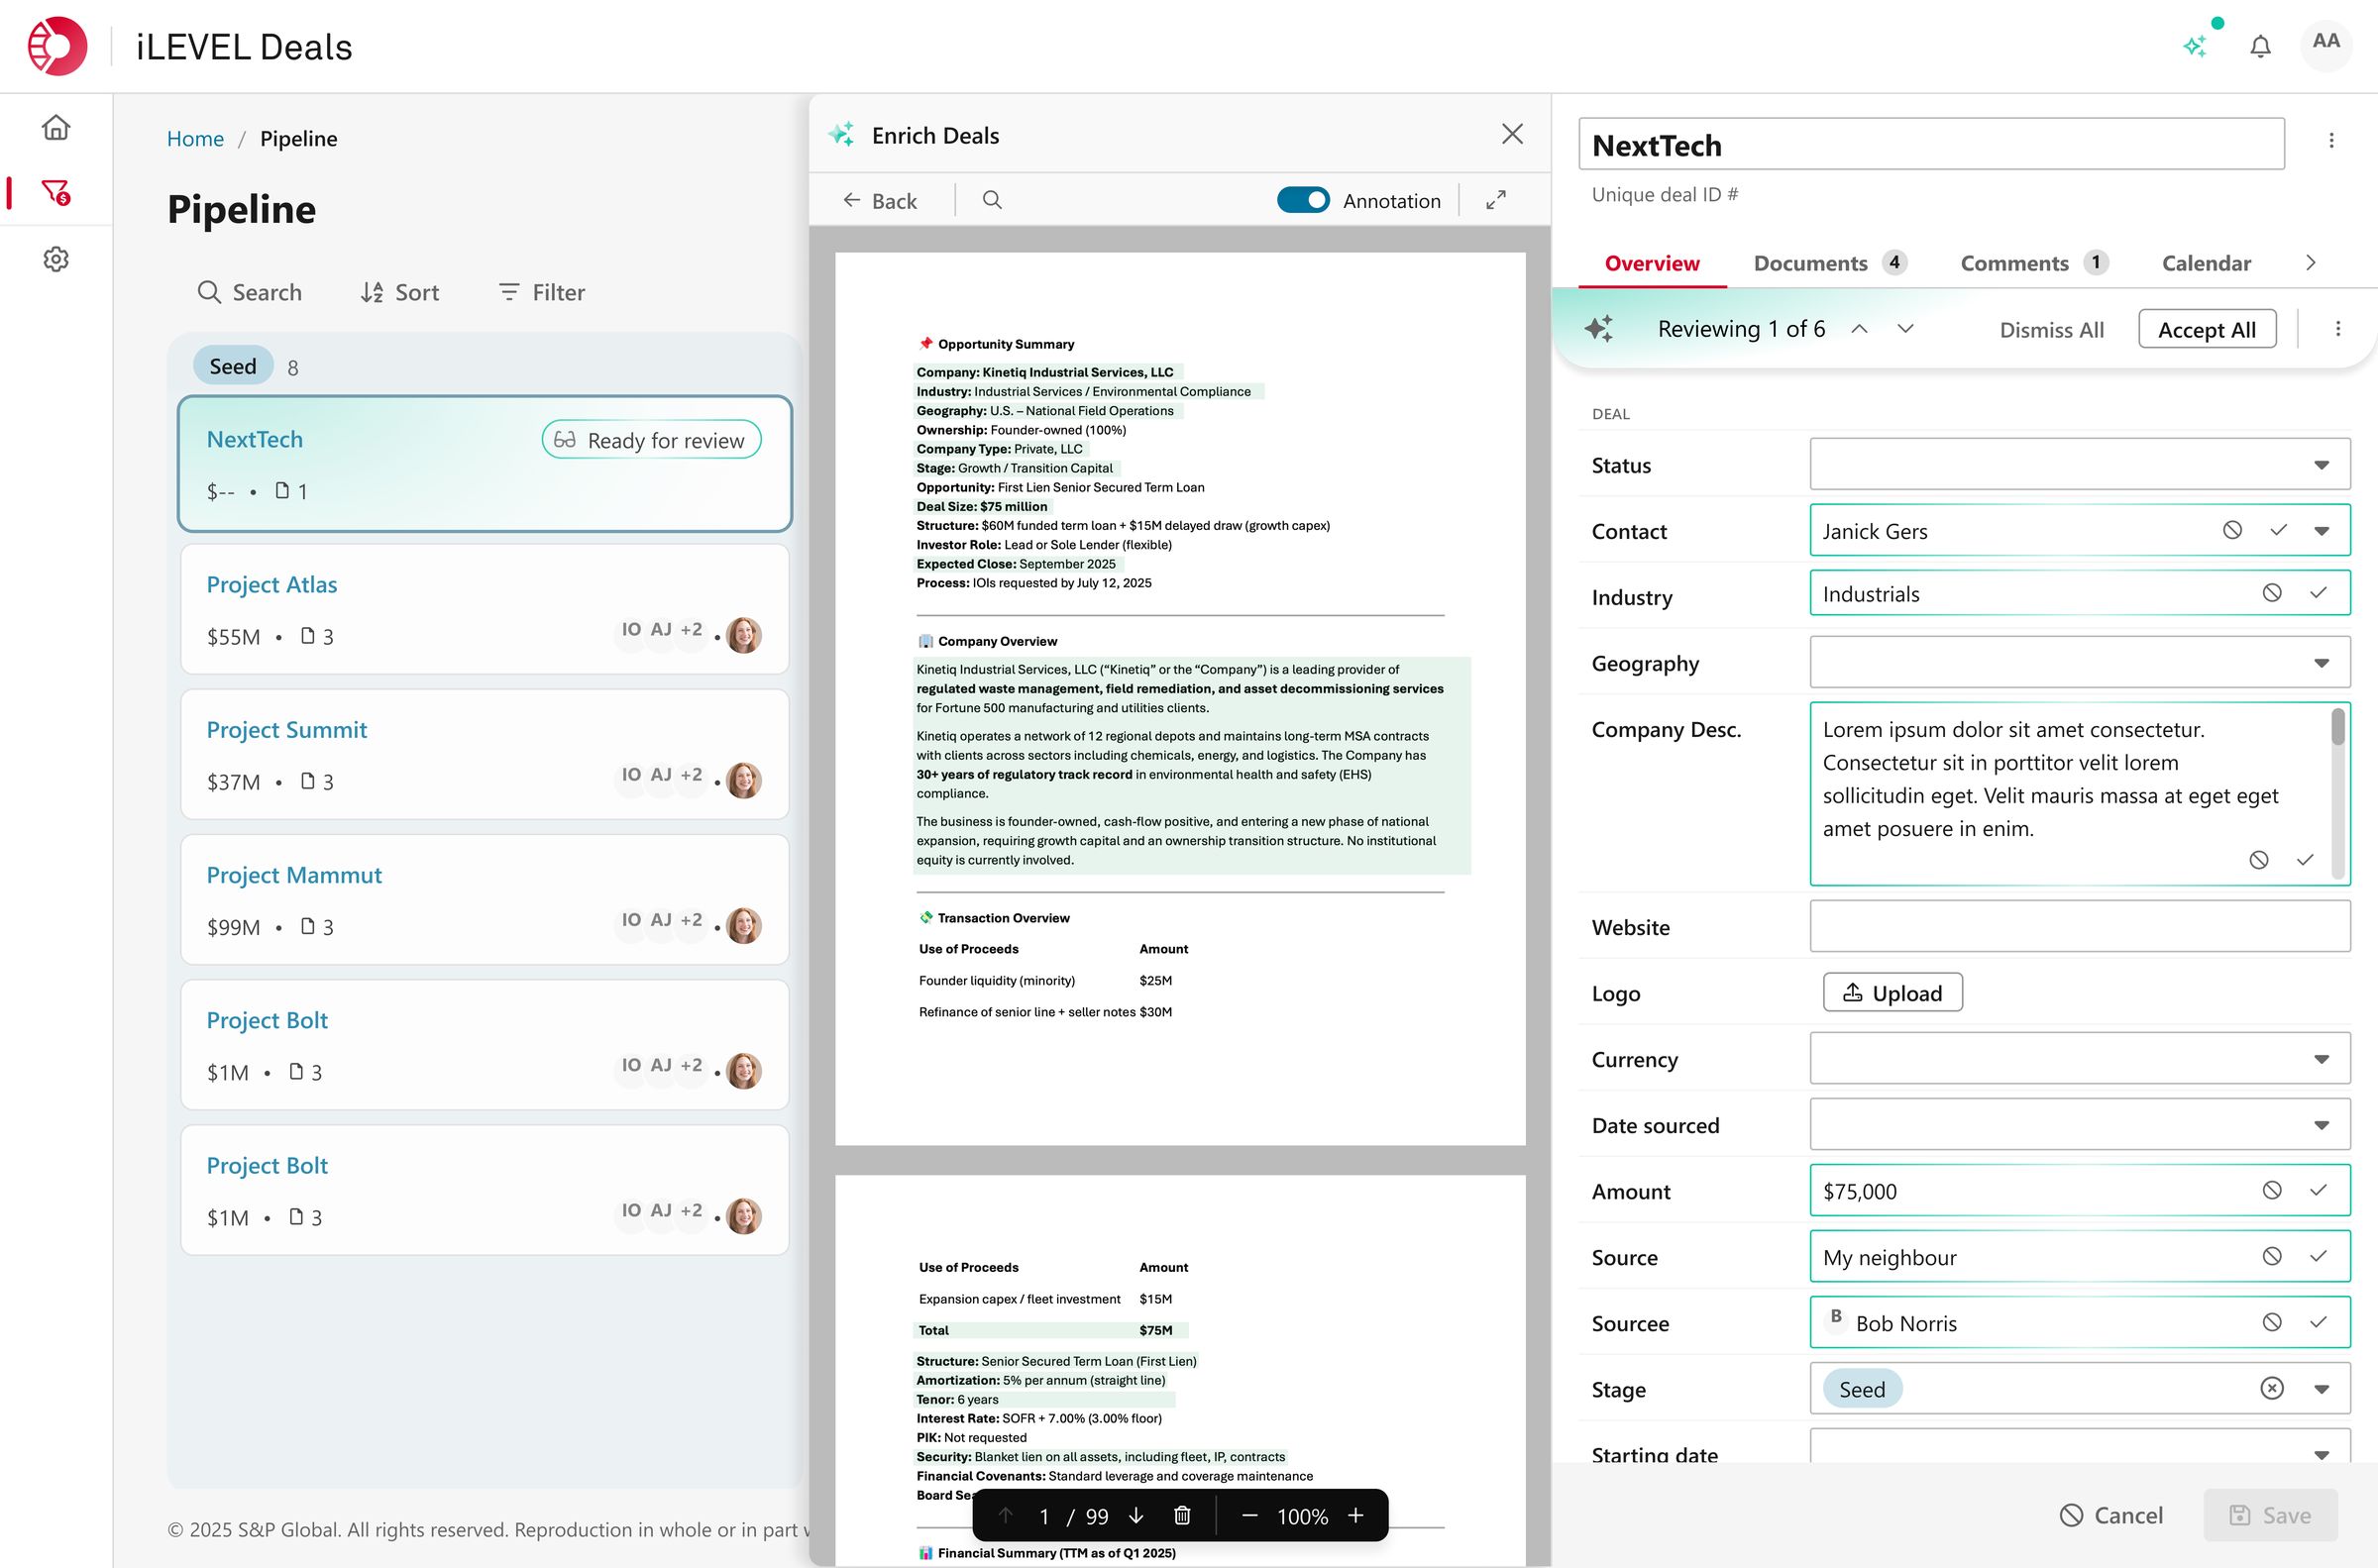Viewport: 2378px width, 1568px height.
Task: Click Dismiss All suggestions
Action: 2051,329
